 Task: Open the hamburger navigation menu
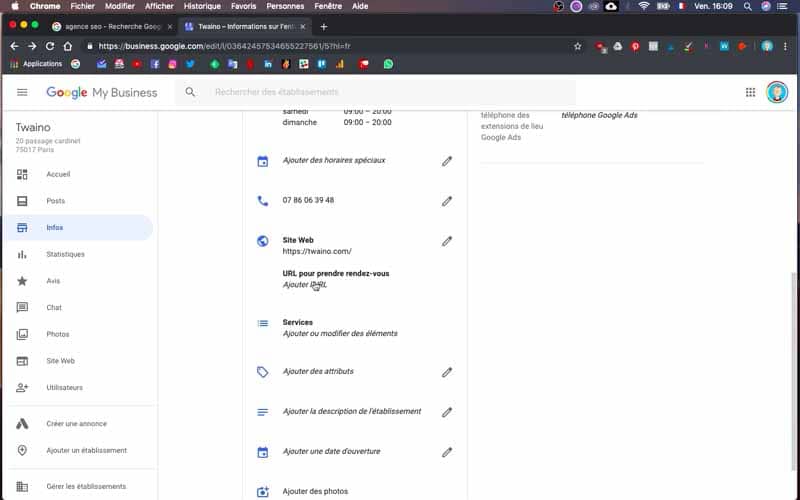point(22,92)
